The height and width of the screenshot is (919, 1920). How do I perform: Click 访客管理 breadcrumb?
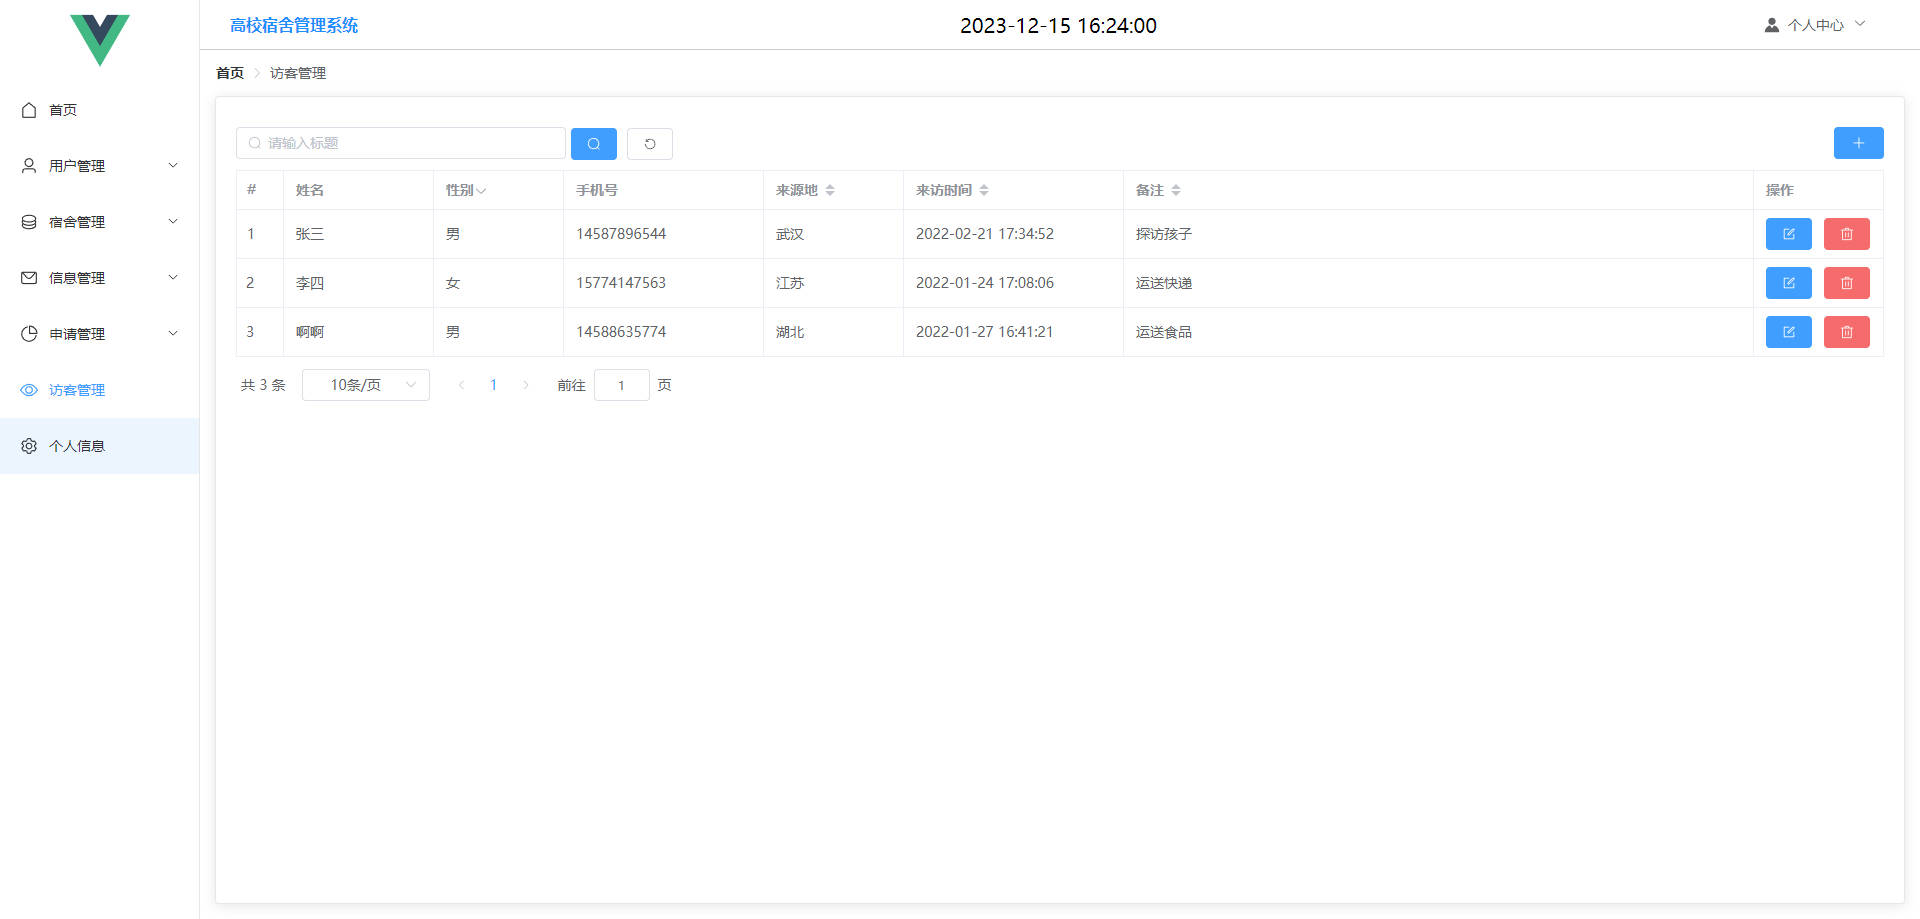(x=298, y=73)
